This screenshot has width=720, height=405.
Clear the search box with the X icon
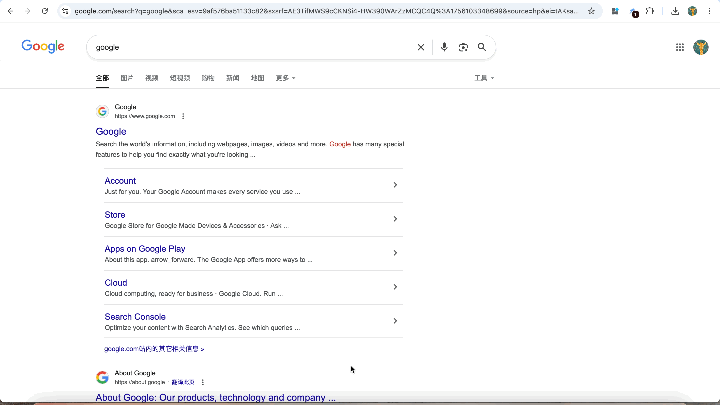[x=421, y=47]
